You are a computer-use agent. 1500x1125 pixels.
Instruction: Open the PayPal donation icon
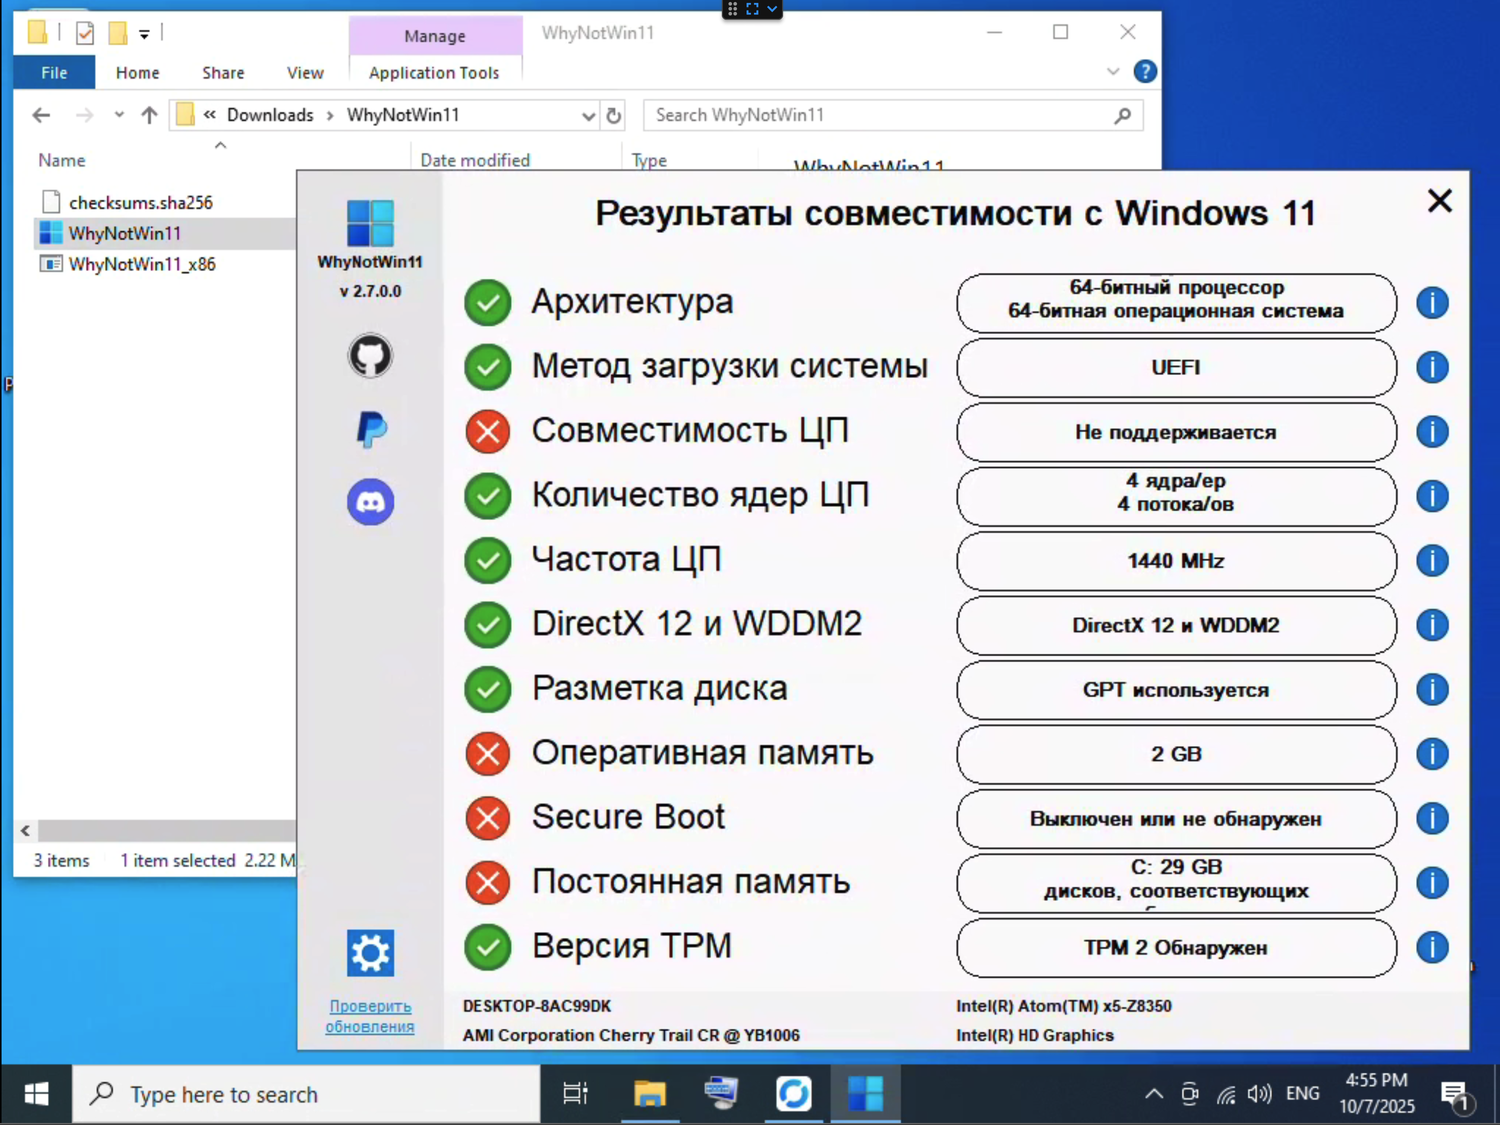(371, 429)
